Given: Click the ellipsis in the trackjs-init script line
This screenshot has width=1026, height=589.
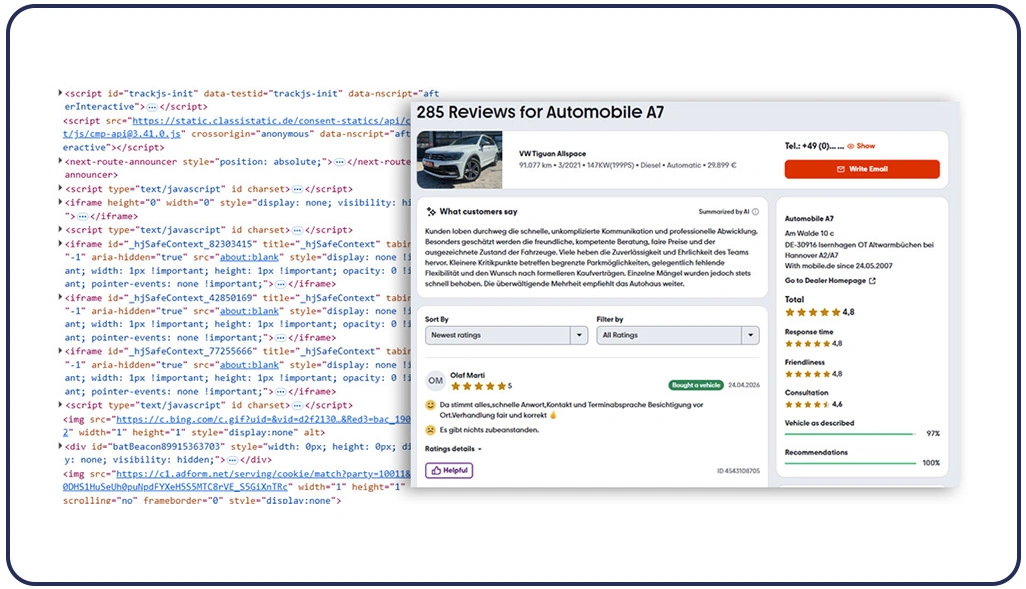Looking at the screenshot, I should coord(152,107).
